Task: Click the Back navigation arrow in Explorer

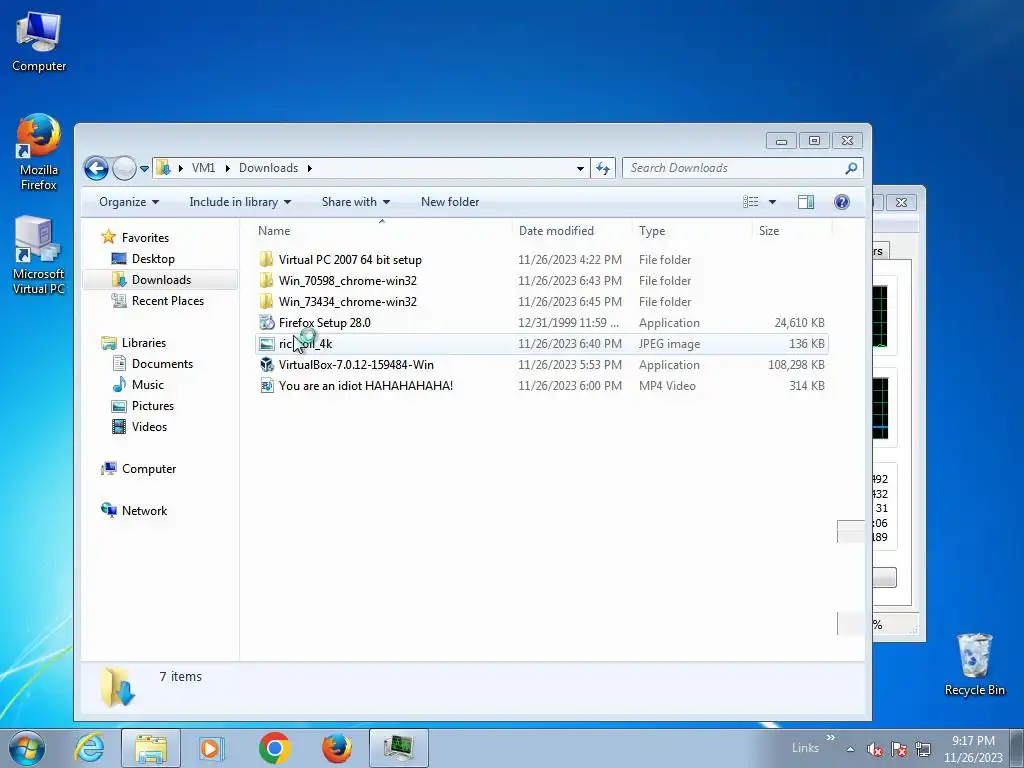Action: pyautogui.click(x=96, y=168)
